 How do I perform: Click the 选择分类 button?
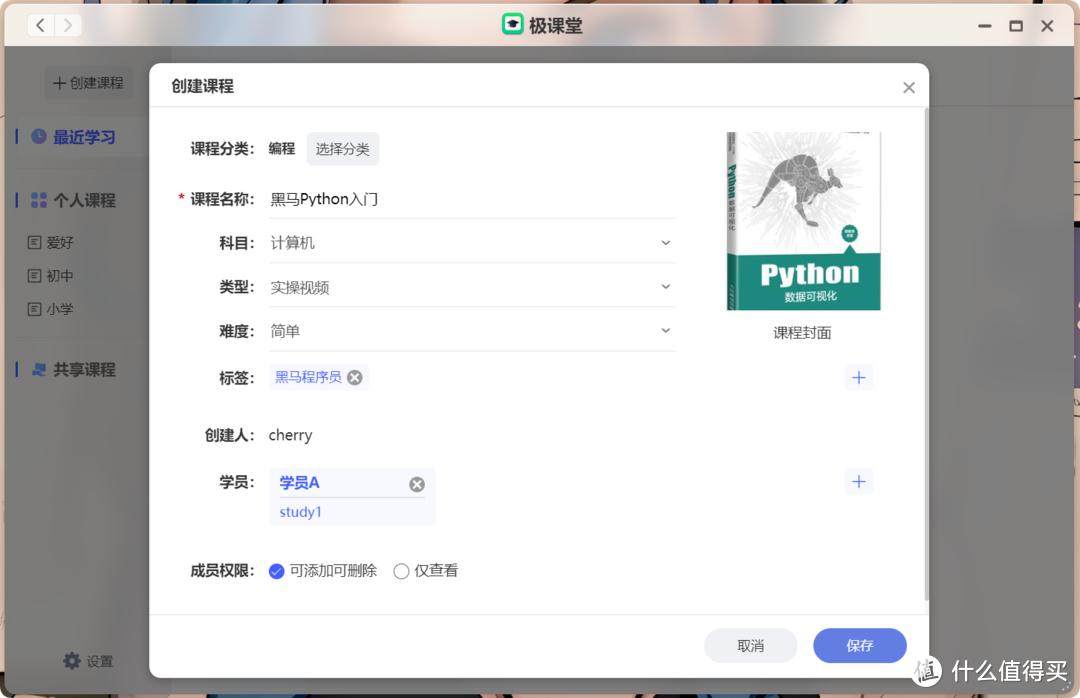(342, 148)
